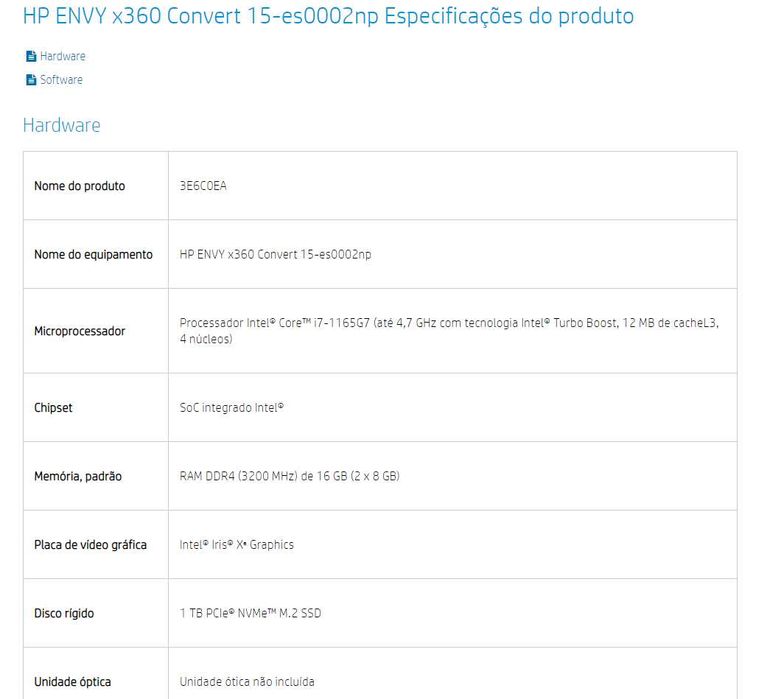Click the "Placa de vídeo gráfica" label
The height and width of the screenshot is (699, 770).
[x=90, y=545]
